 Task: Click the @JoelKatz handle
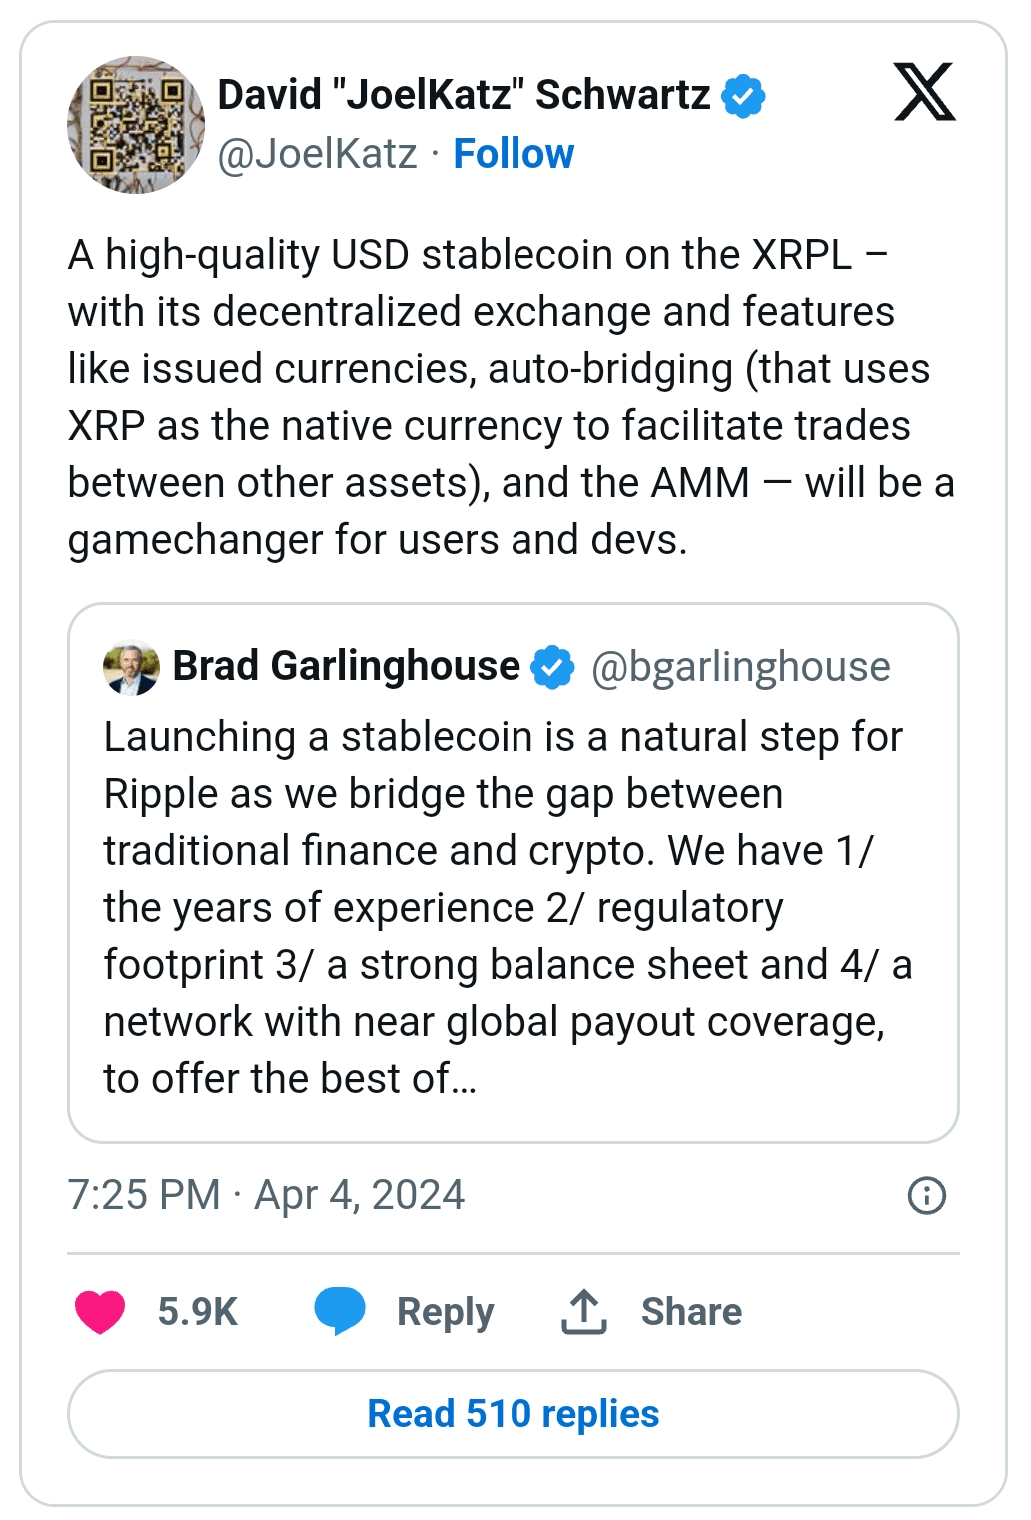(x=317, y=154)
